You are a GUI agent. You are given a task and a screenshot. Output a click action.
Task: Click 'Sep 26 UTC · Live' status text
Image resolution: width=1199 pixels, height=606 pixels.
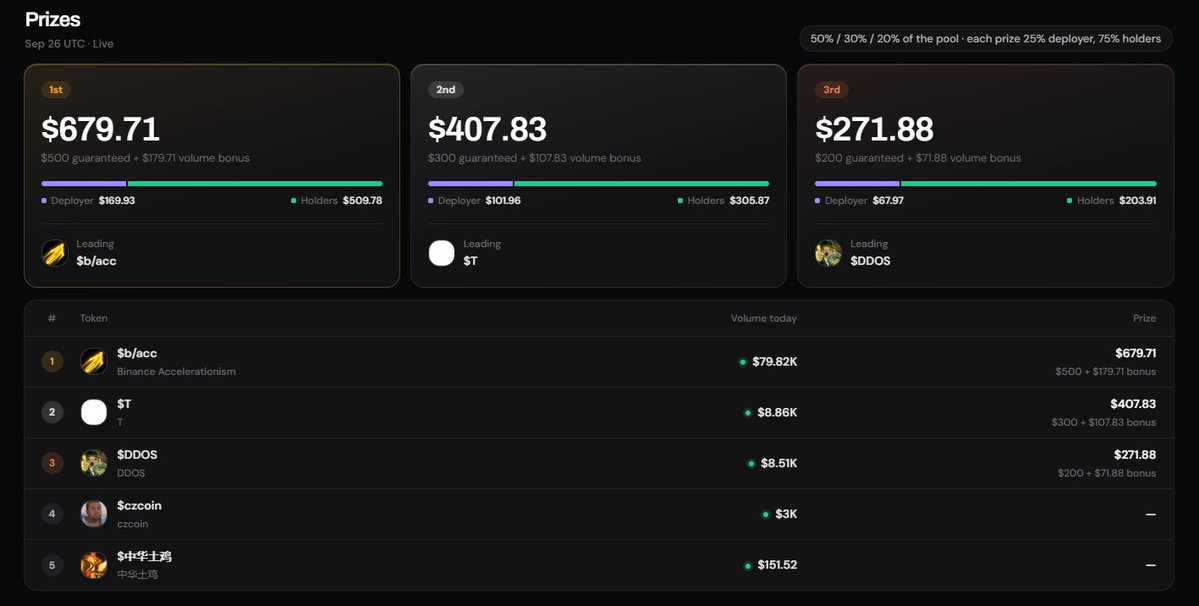[69, 44]
